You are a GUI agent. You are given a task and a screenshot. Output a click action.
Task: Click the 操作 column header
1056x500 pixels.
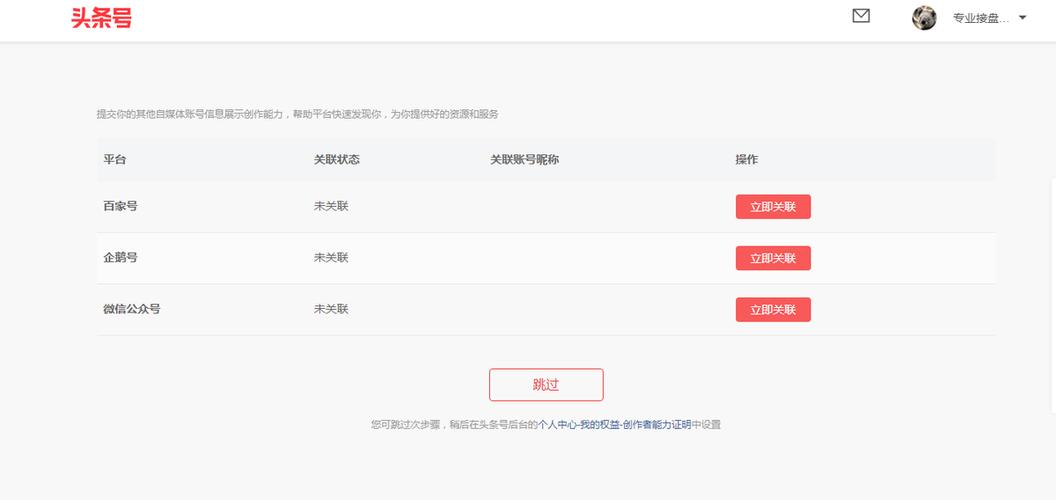click(x=747, y=160)
